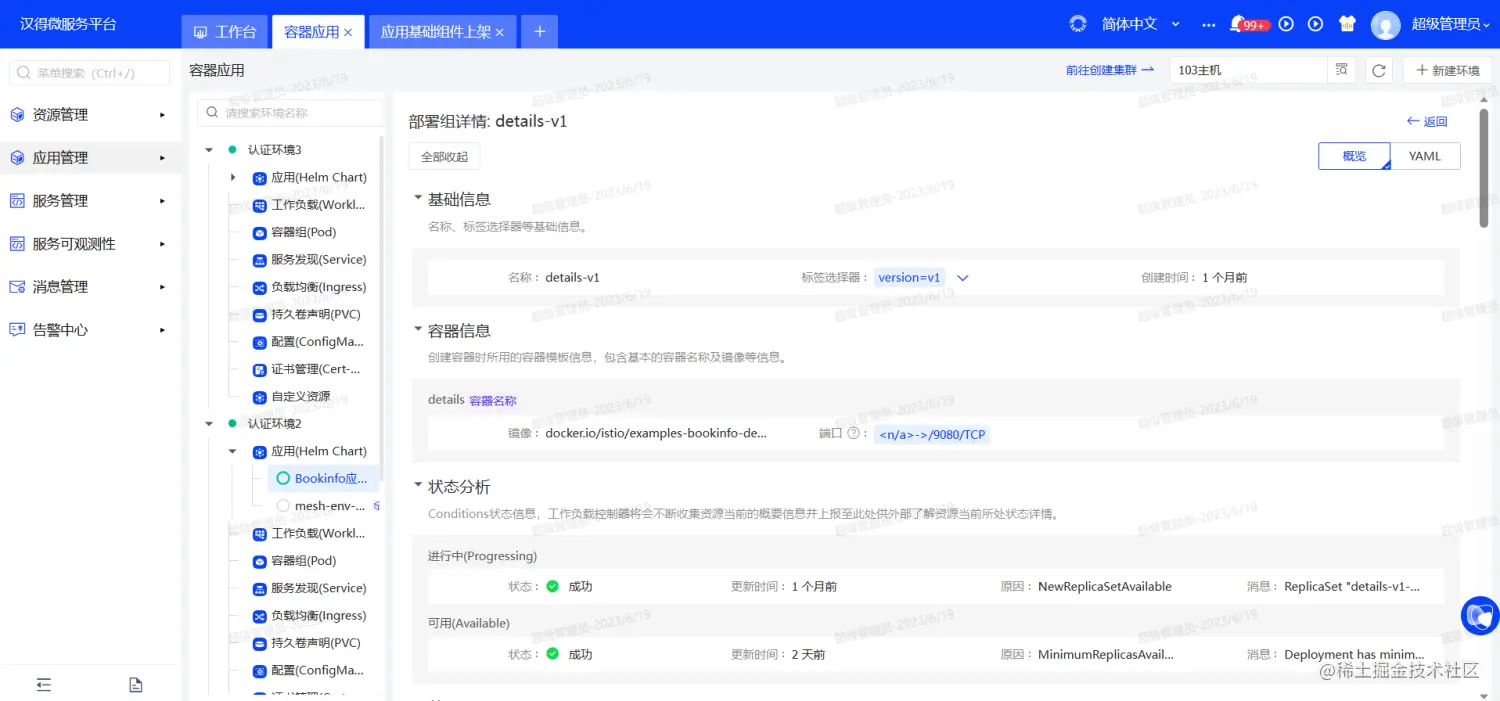Screen dimensions: 1500x701
Task: Click the help icon next to 端口
Action: click(x=853, y=434)
